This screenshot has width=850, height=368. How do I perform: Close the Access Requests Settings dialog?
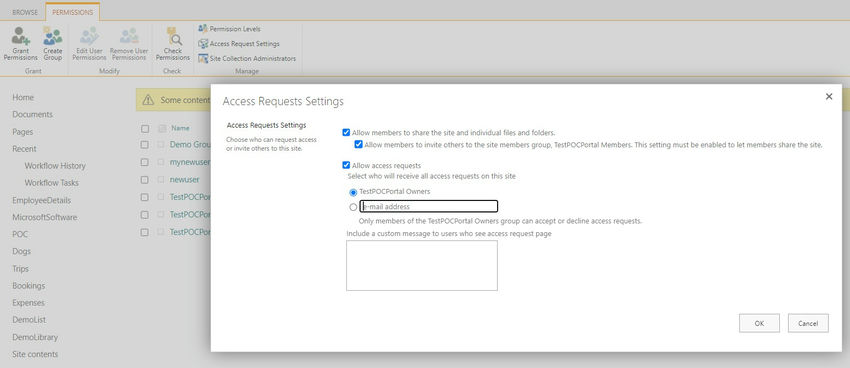pos(828,96)
